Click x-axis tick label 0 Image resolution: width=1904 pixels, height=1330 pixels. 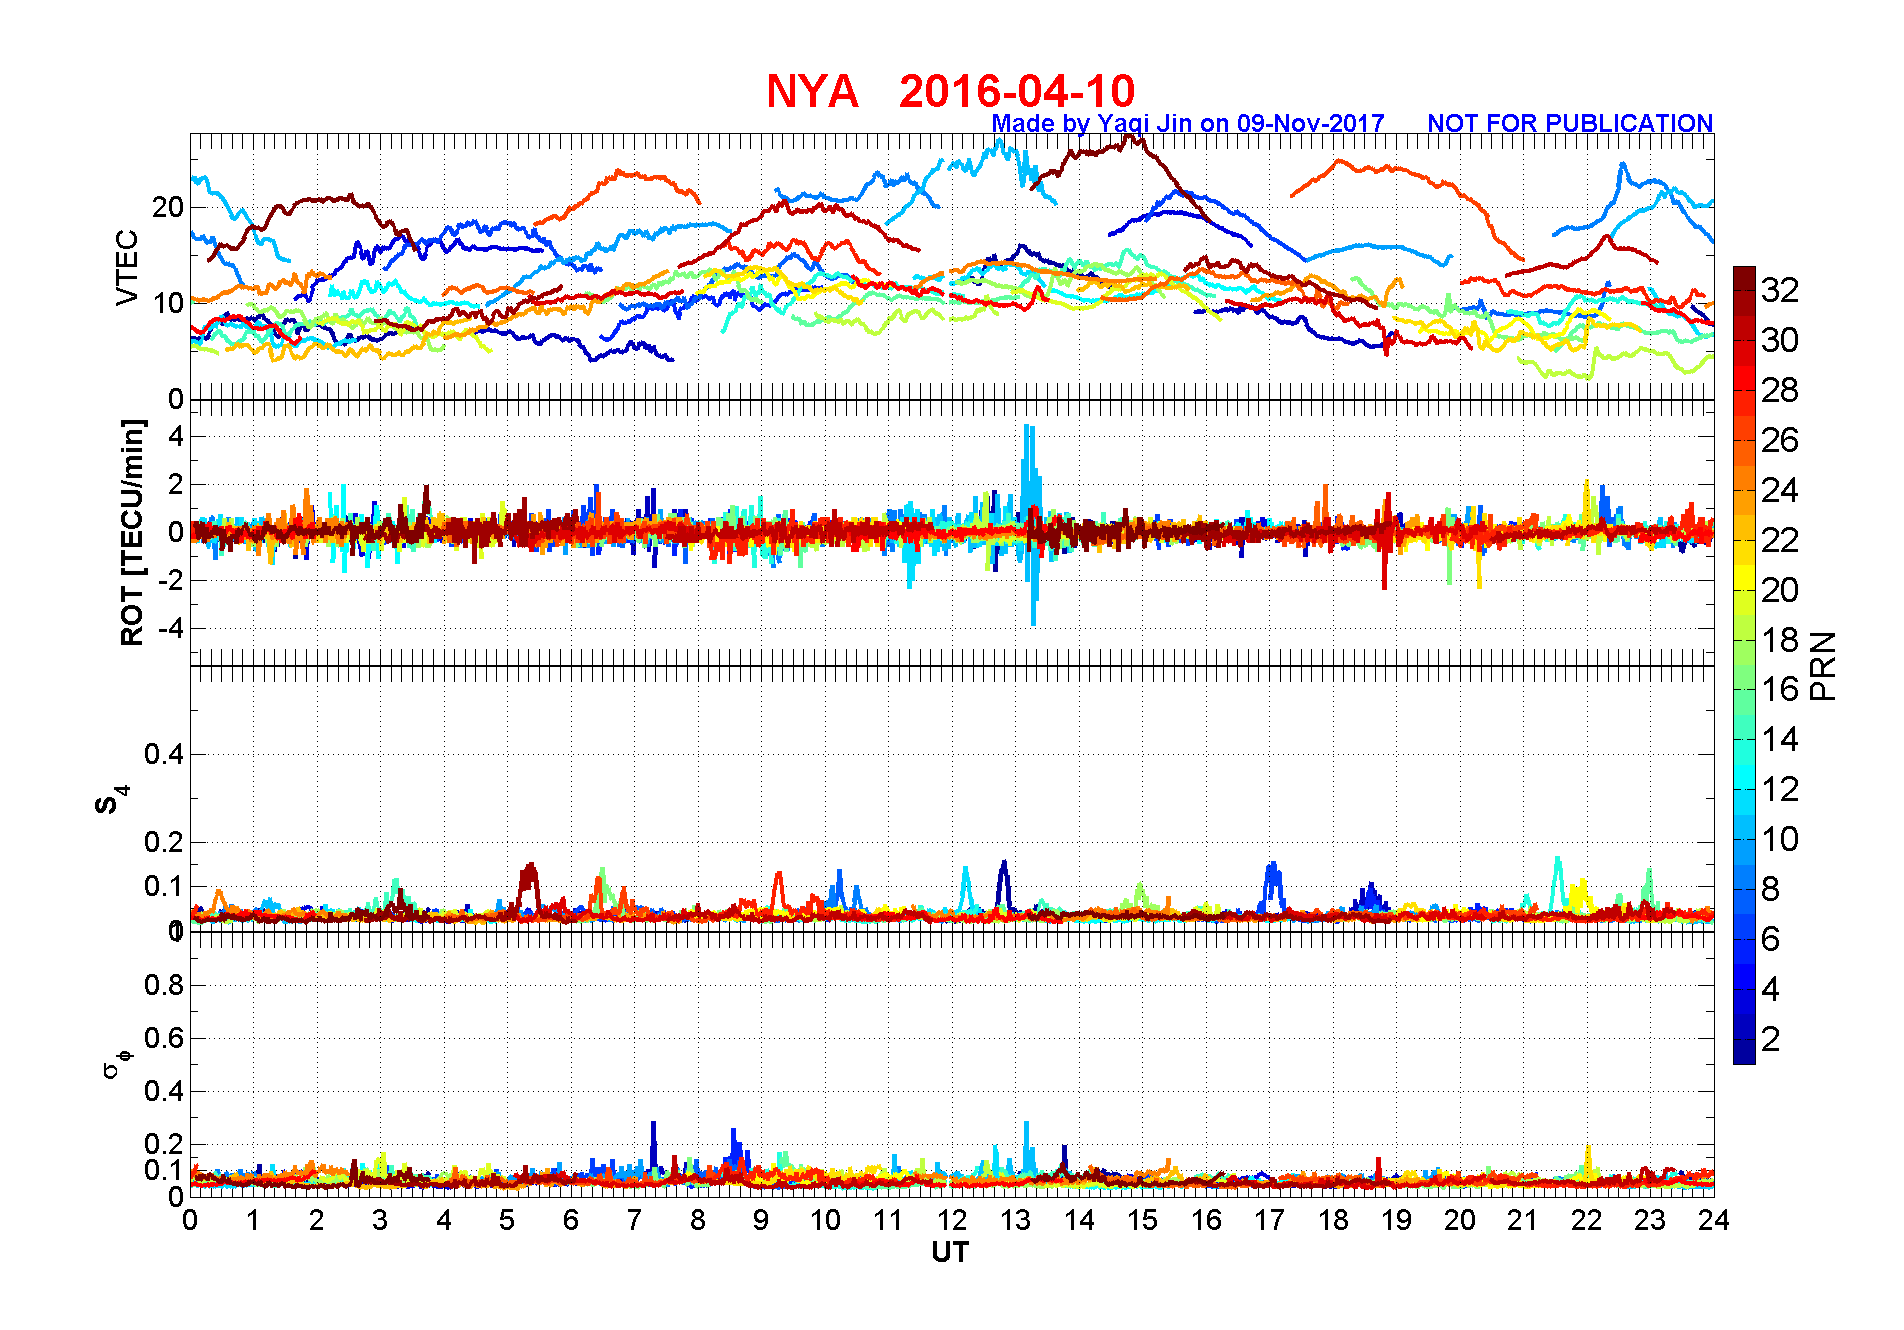pos(190,1220)
